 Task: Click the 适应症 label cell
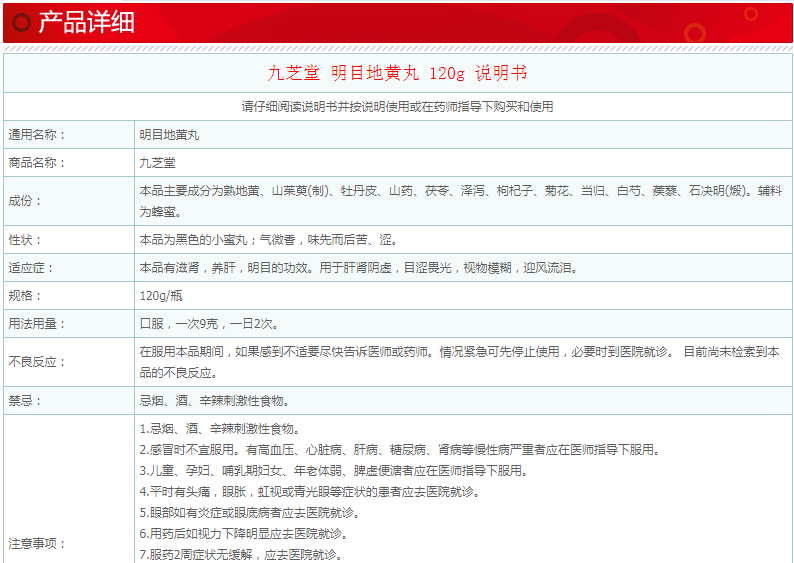[69, 267]
